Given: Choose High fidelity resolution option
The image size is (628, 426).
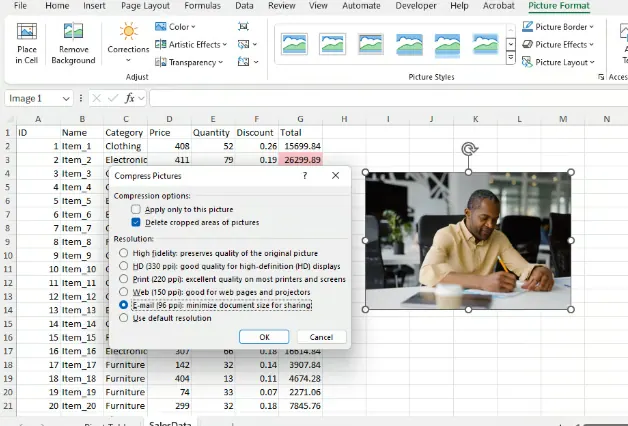Looking at the screenshot, I should click(124, 253).
